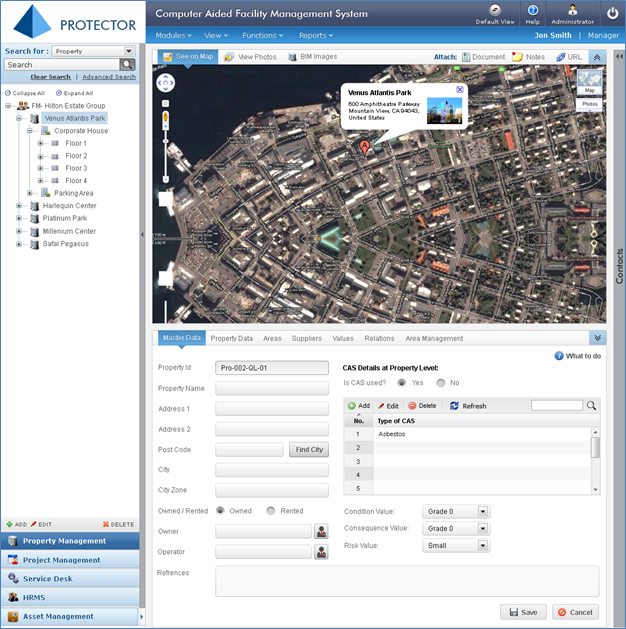Select No for Is CAS used
This screenshot has height=629, width=626.
(441, 383)
